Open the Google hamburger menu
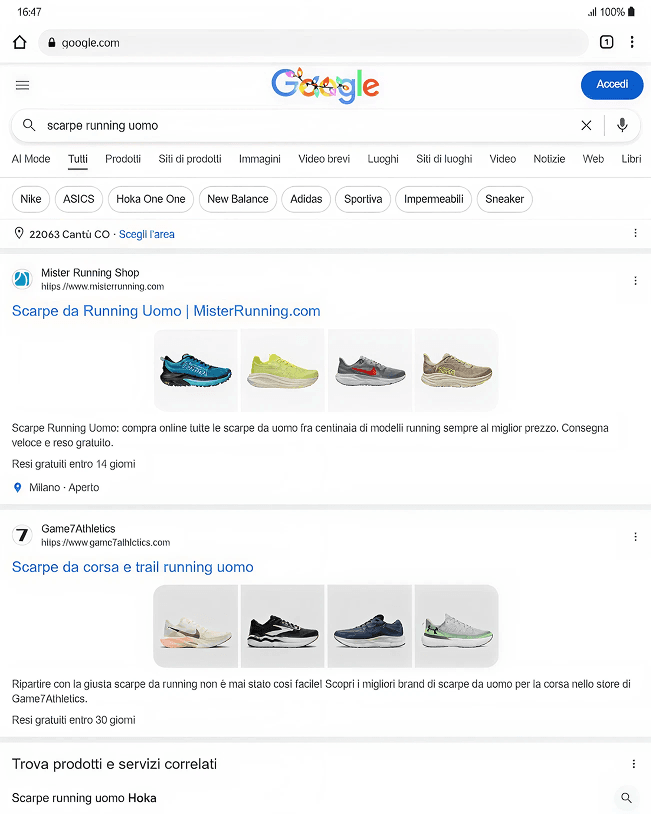This screenshot has width=651, height=814. click(22, 85)
